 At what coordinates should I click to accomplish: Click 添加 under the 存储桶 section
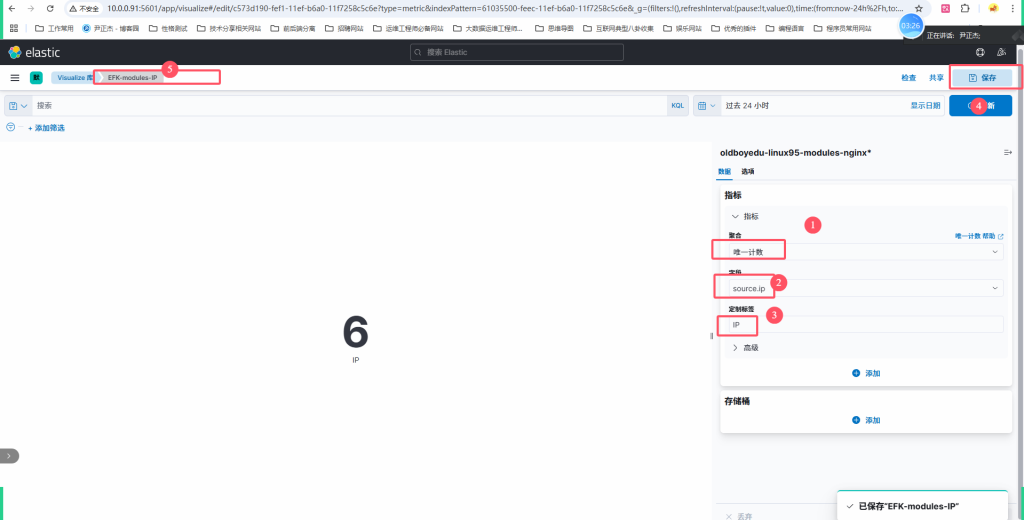(x=866, y=420)
